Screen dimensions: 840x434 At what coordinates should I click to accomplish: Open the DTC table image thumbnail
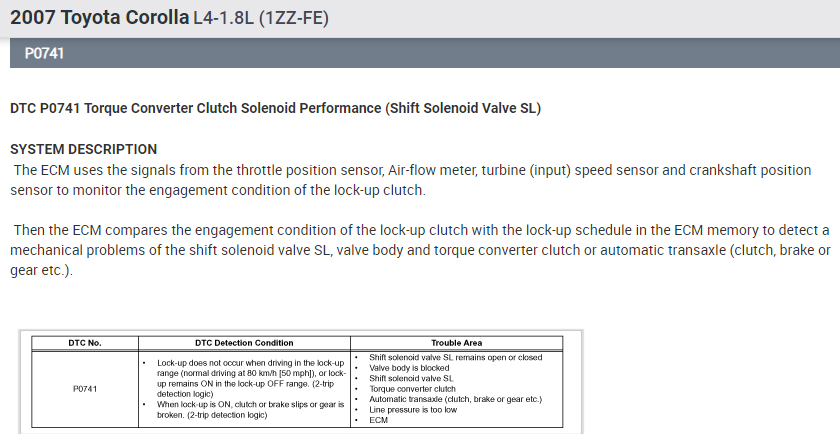pyautogui.click(x=301, y=382)
